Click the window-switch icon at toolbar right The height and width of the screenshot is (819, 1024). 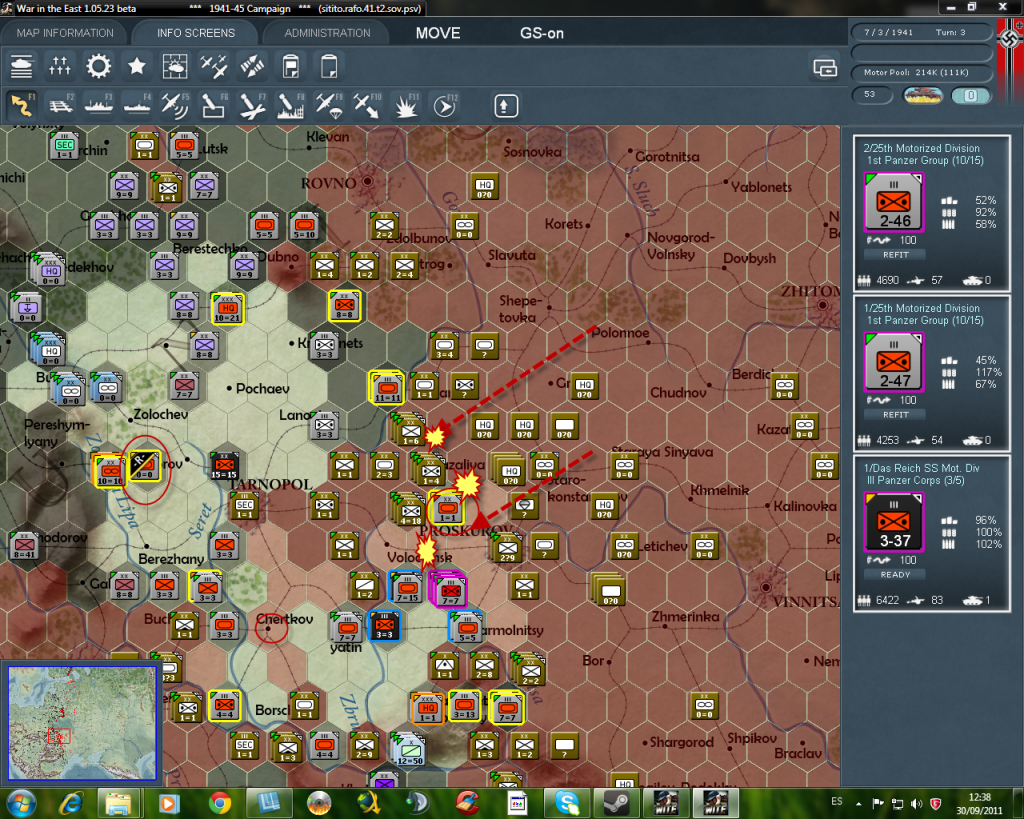(x=825, y=67)
